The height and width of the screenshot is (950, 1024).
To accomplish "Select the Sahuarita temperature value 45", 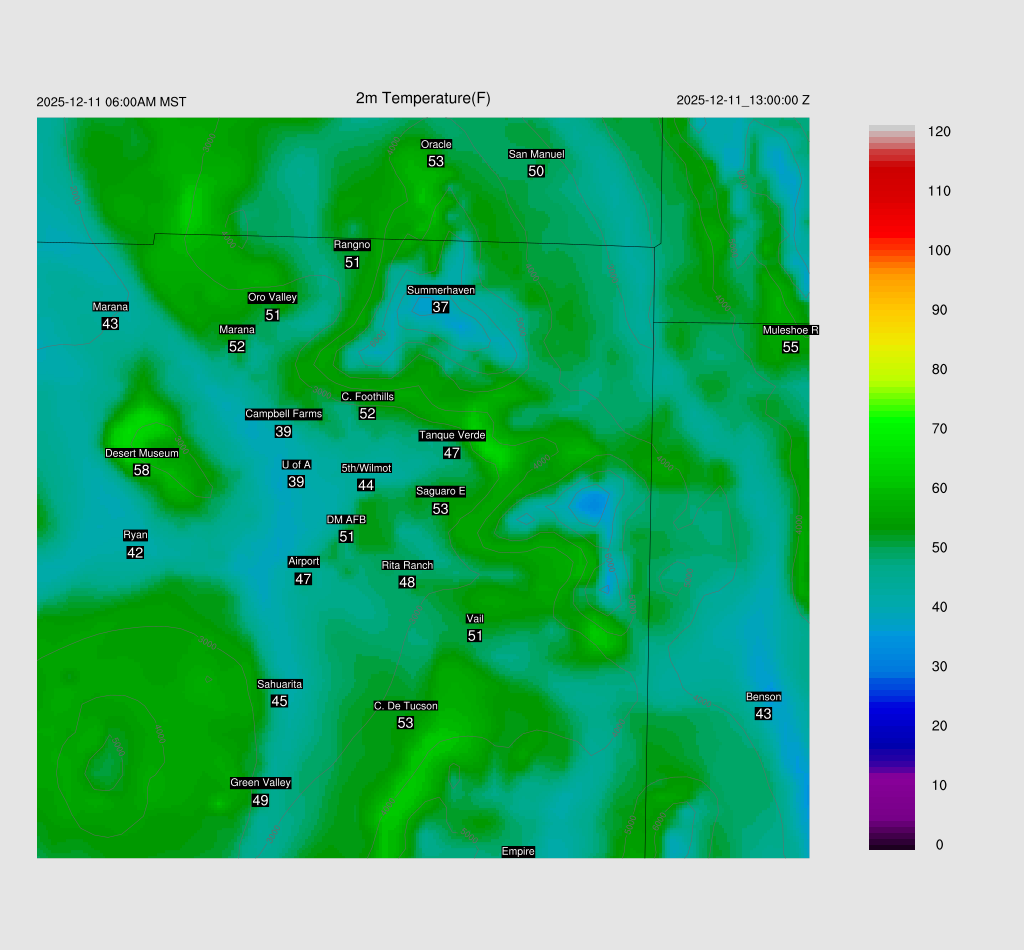I will coord(279,701).
